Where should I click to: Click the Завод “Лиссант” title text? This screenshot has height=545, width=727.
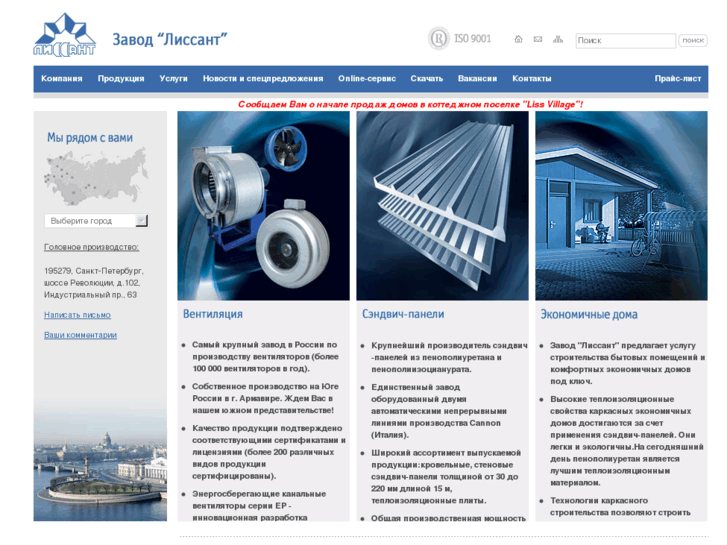coord(170,39)
